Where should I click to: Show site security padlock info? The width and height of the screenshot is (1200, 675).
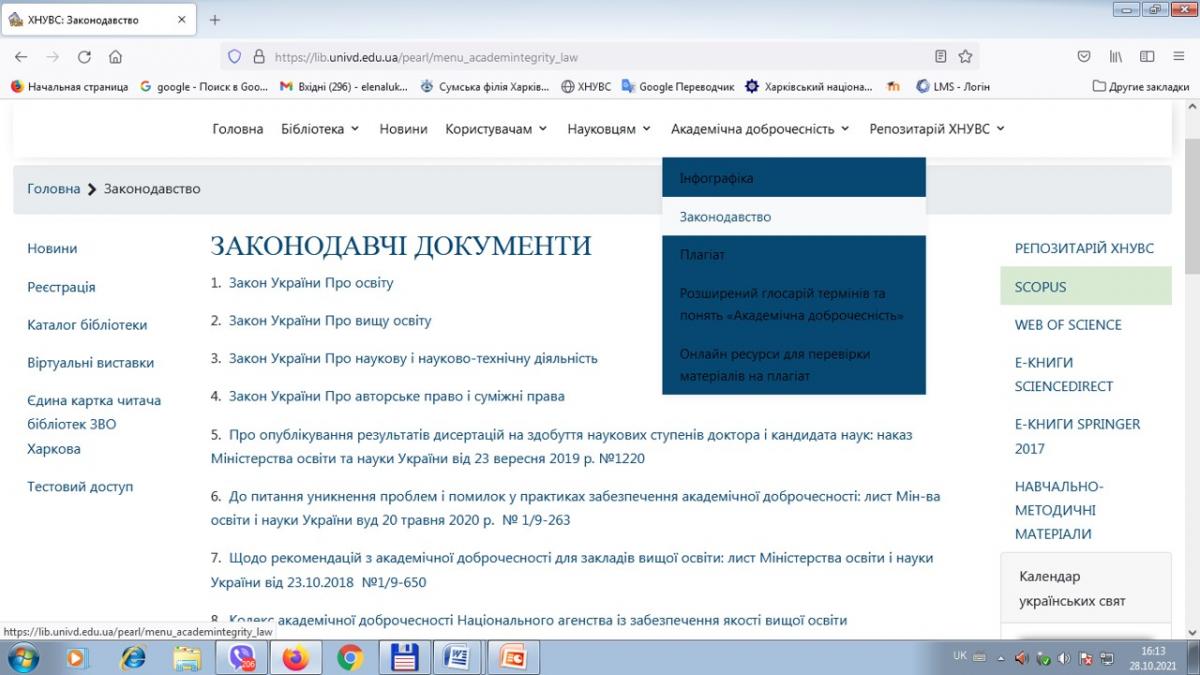pos(259,57)
